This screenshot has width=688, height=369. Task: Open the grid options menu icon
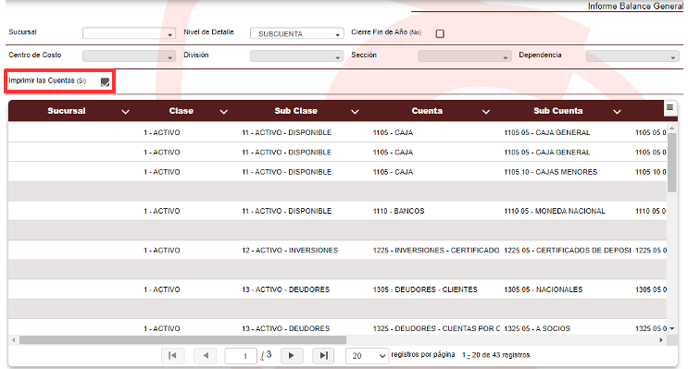670,107
